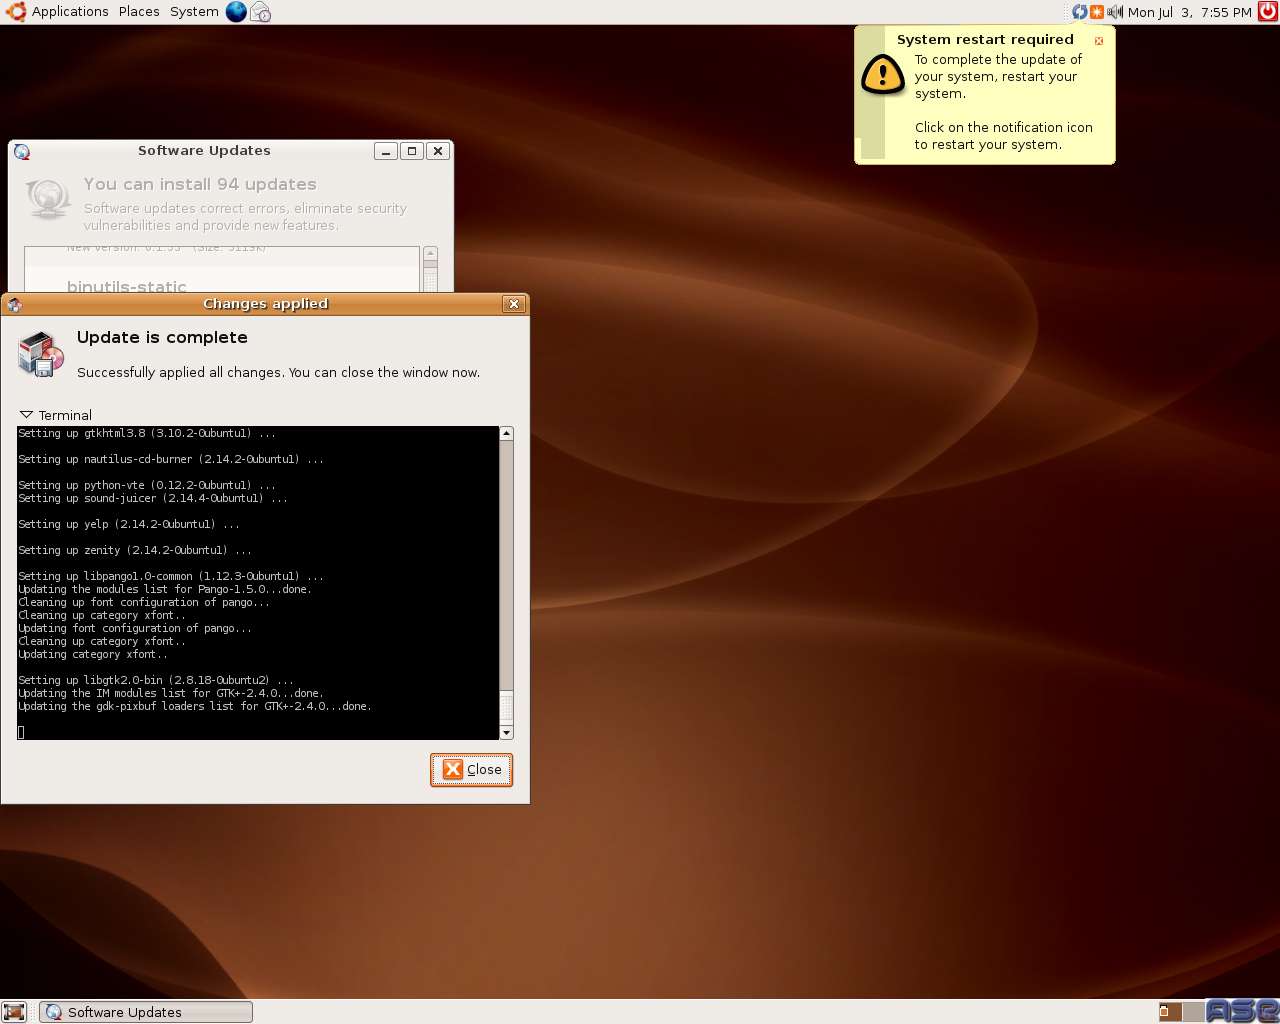Screen dimensions: 1280x1024
Task: Click terminal line 'Setting up gtkhtml3.8'
Action: pyautogui.click(x=147, y=433)
